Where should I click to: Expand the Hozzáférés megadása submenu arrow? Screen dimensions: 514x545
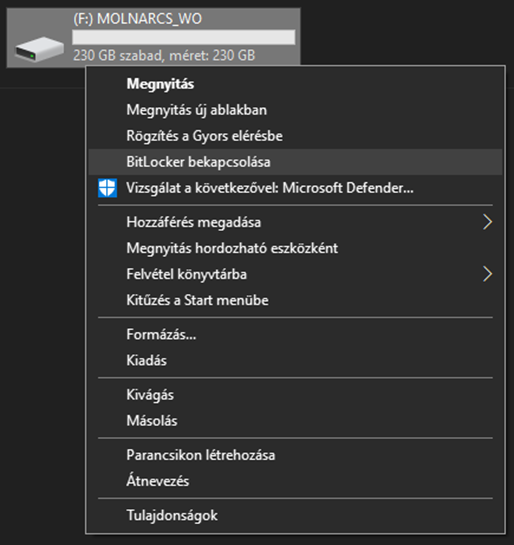pos(488,222)
